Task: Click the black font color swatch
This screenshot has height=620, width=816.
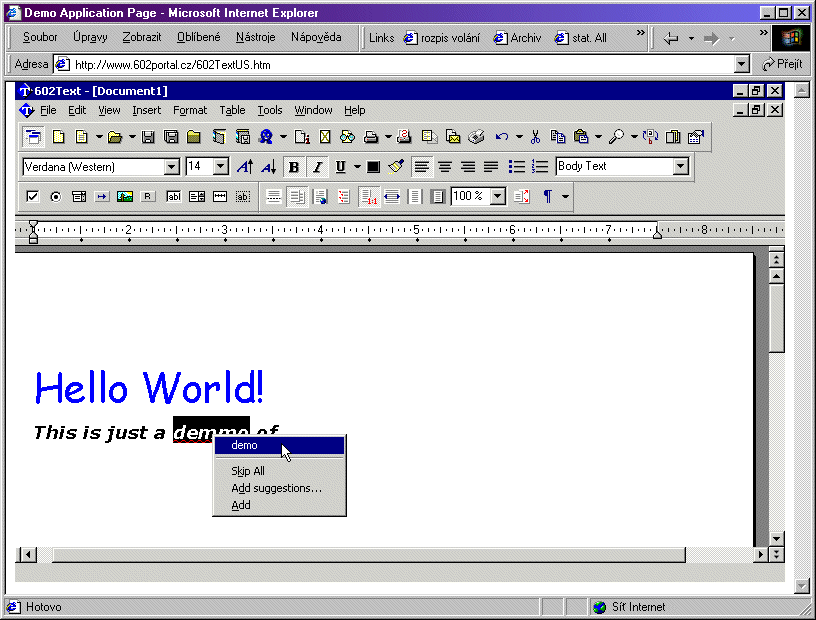Action: [x=373, y=167]
